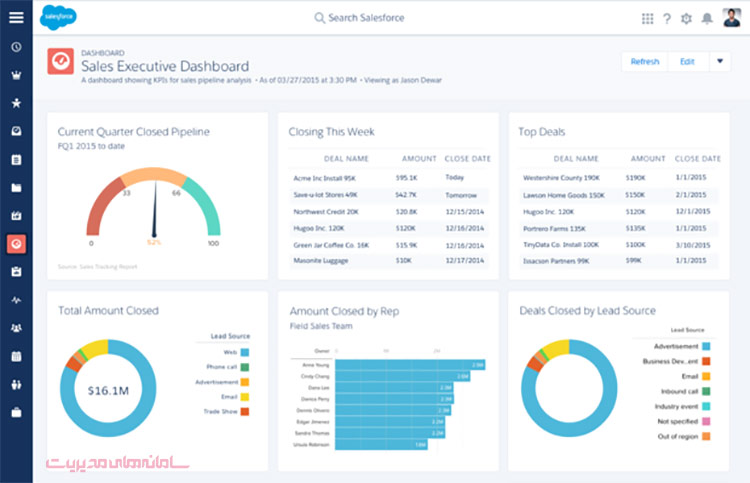This screenshot has width=750, height=483.
Task: Click the Closing This Week card title
Action: tap(331, 132)
